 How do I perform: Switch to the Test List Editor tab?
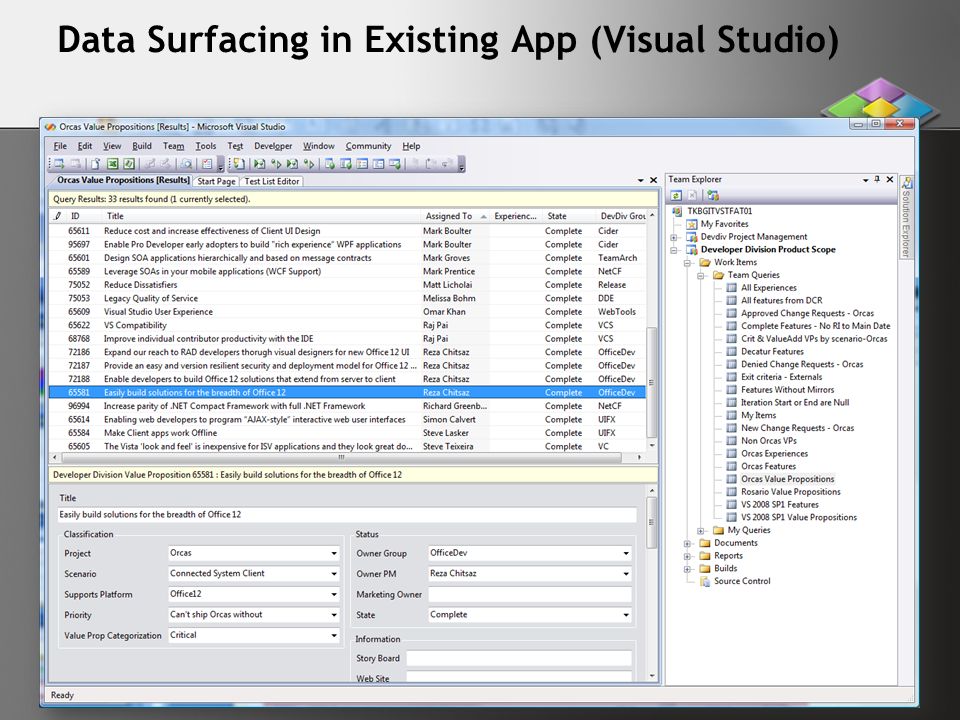(x=272, y=181)
